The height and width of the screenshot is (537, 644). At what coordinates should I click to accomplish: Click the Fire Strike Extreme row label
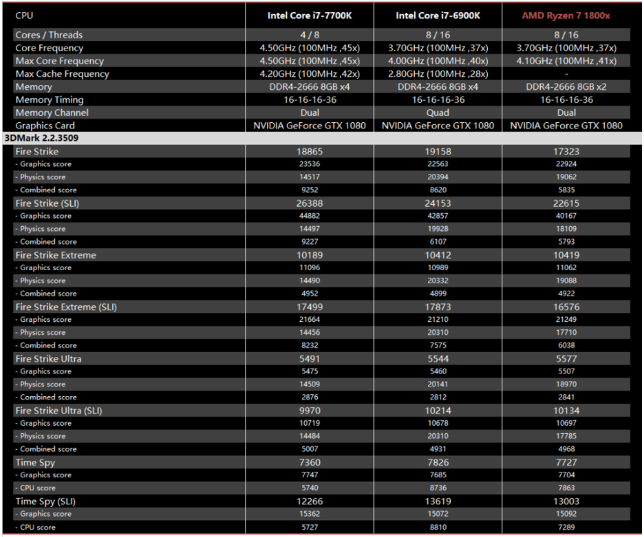[x=55, y=255]
